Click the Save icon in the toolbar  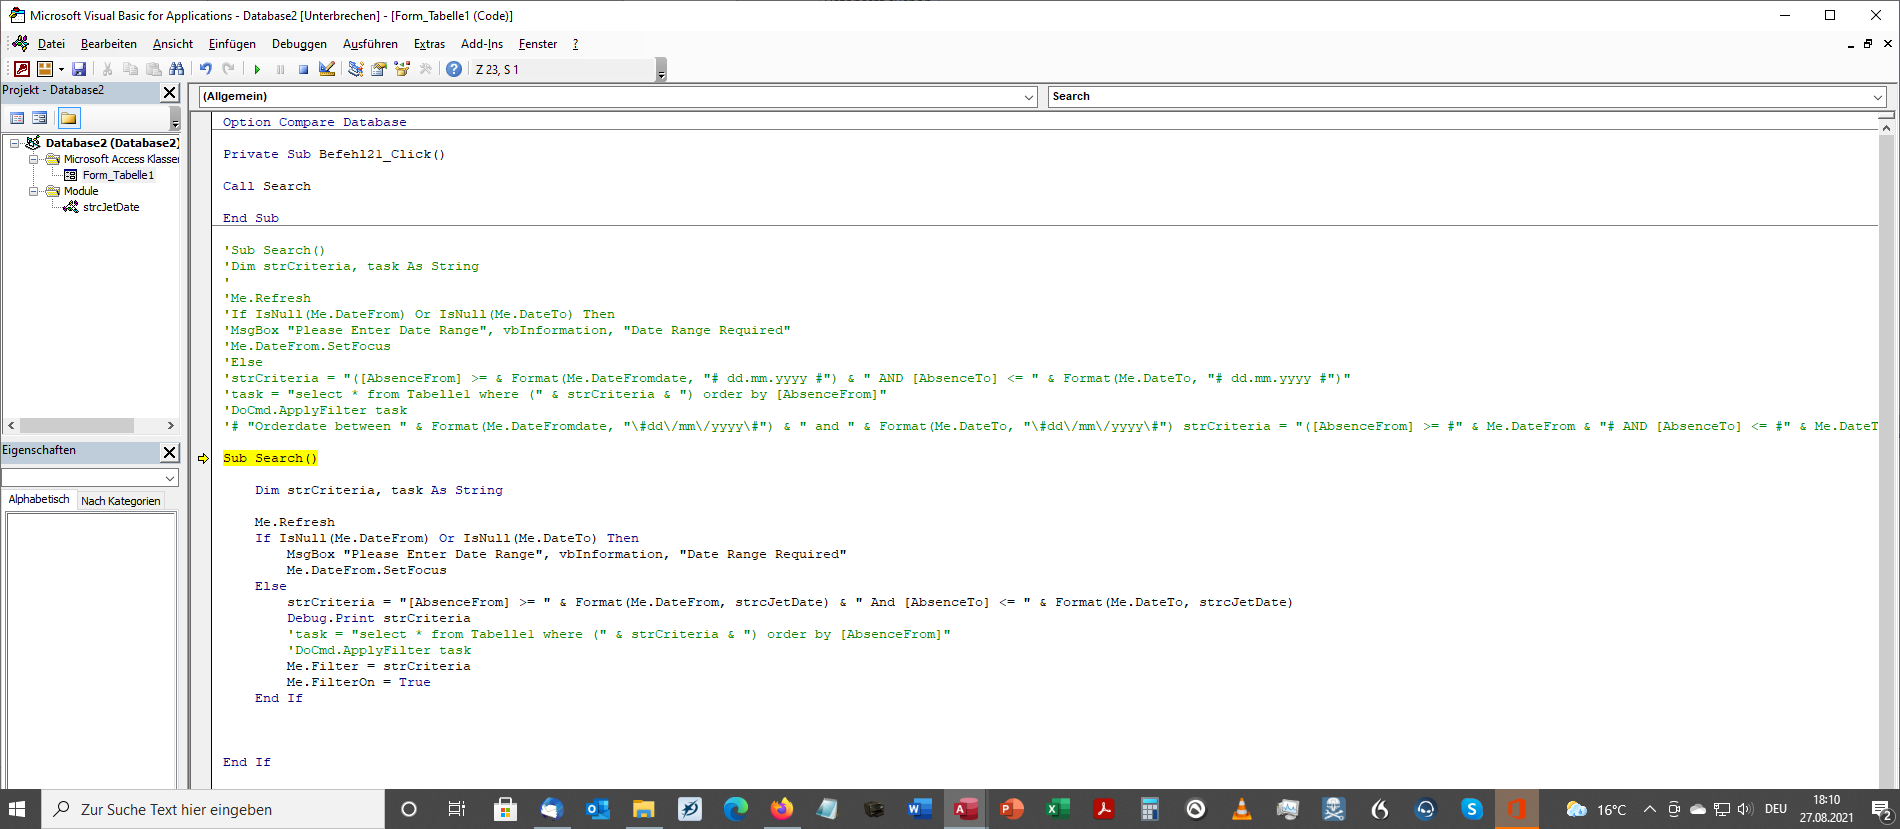tap(79, 69)
